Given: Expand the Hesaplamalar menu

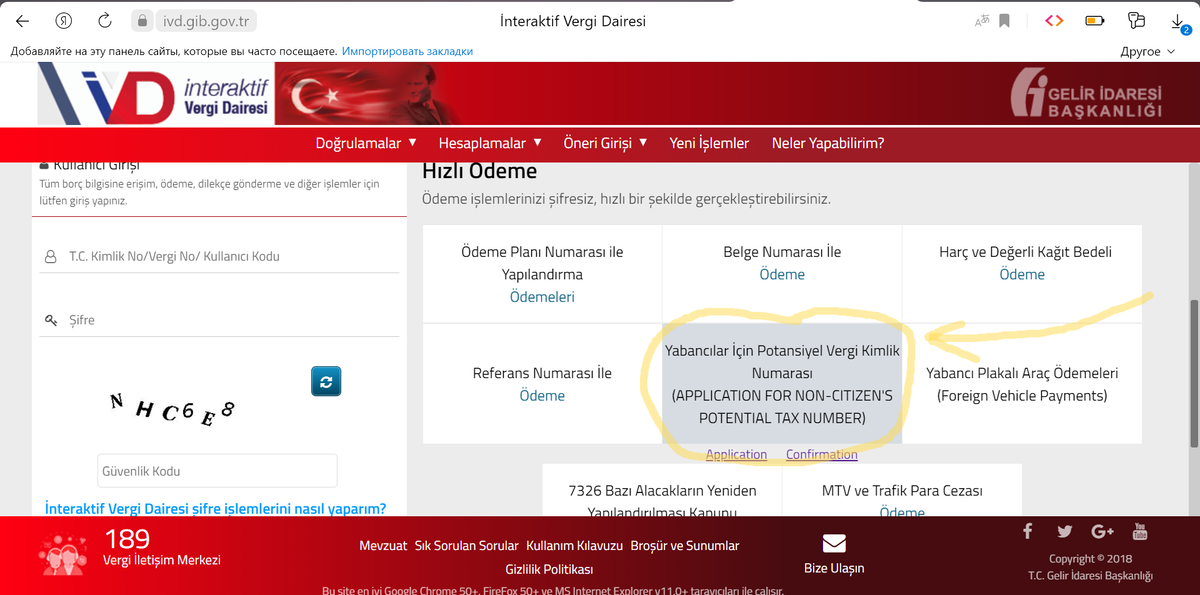Looking at the screenshot, I should 489,143.
